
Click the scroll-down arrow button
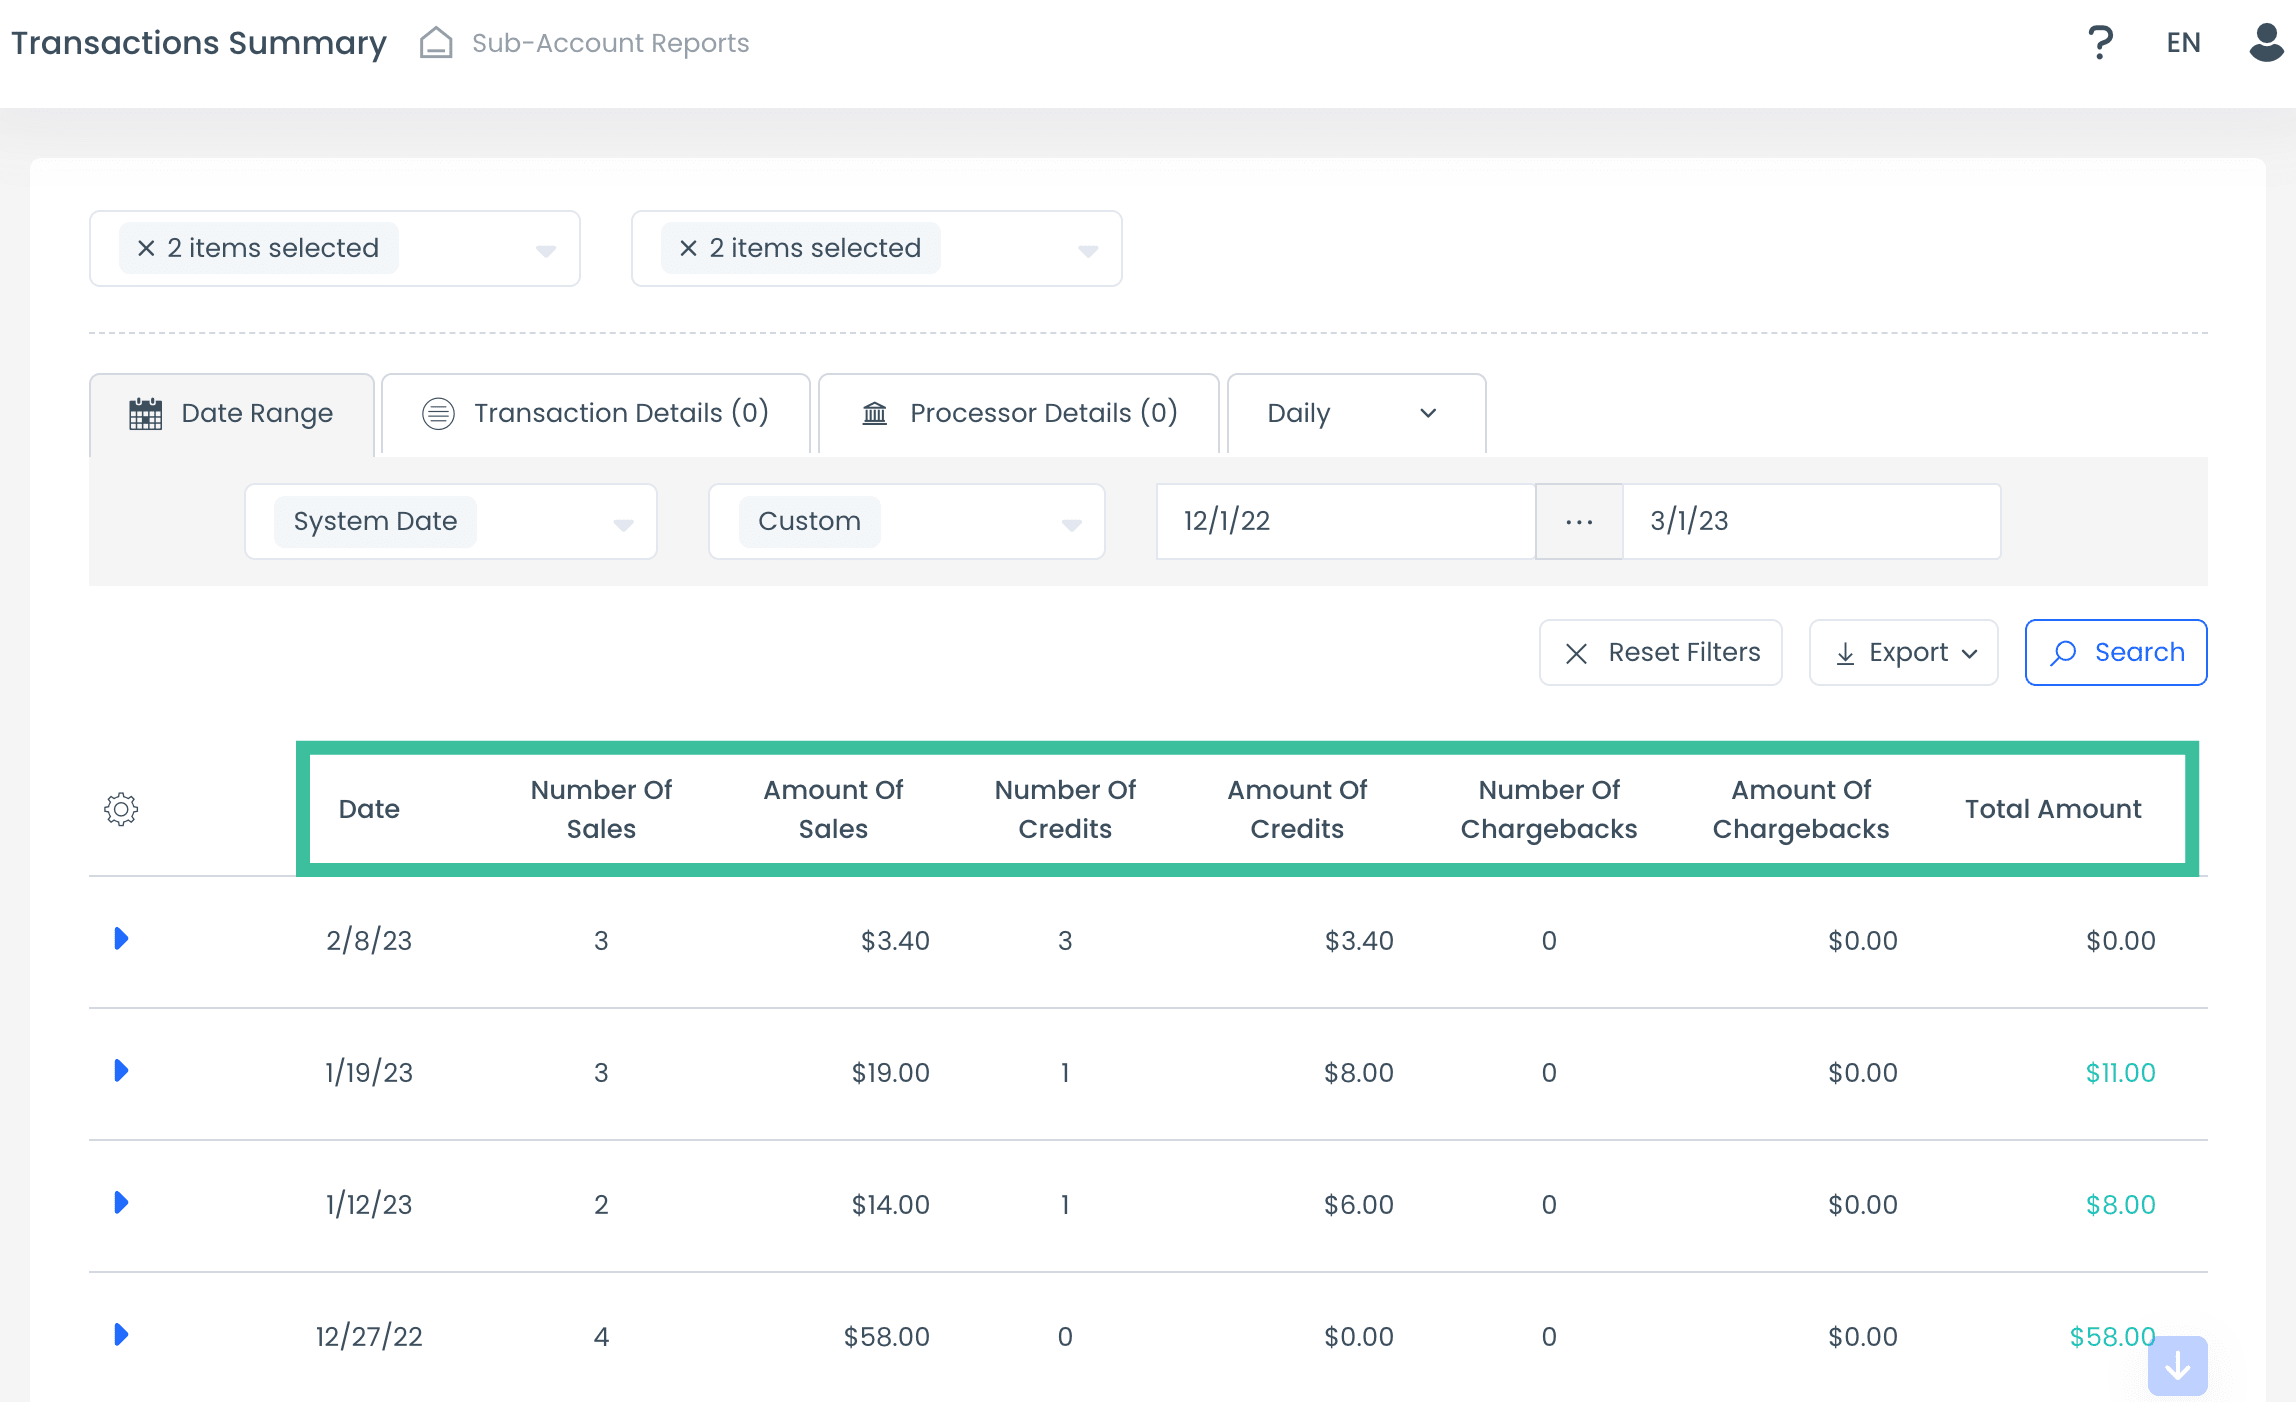click(2177, 1365)
